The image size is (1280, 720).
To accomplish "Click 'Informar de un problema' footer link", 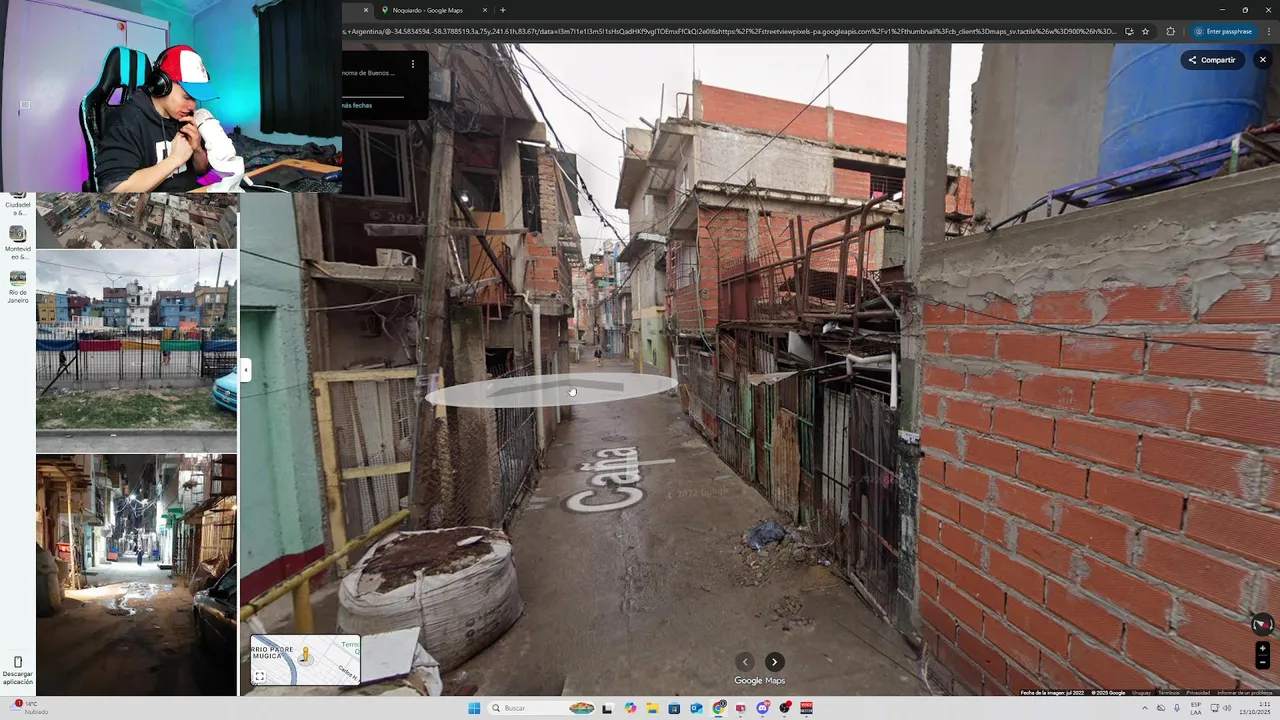I will (x=1245, y=693).
